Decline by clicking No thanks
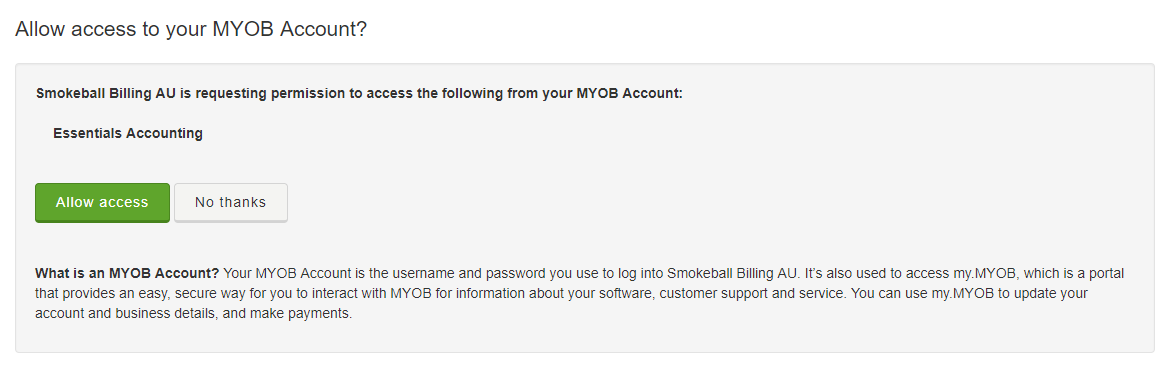Image resolution: width=1173 pixels, height=387 pixels. [x=230, y=203]
